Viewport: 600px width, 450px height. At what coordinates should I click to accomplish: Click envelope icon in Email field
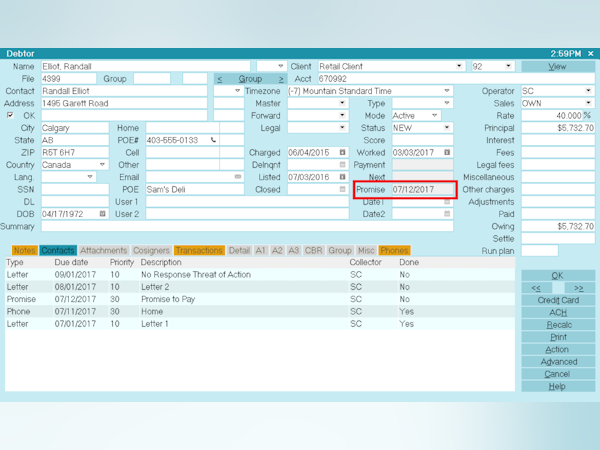click(238, 177)
